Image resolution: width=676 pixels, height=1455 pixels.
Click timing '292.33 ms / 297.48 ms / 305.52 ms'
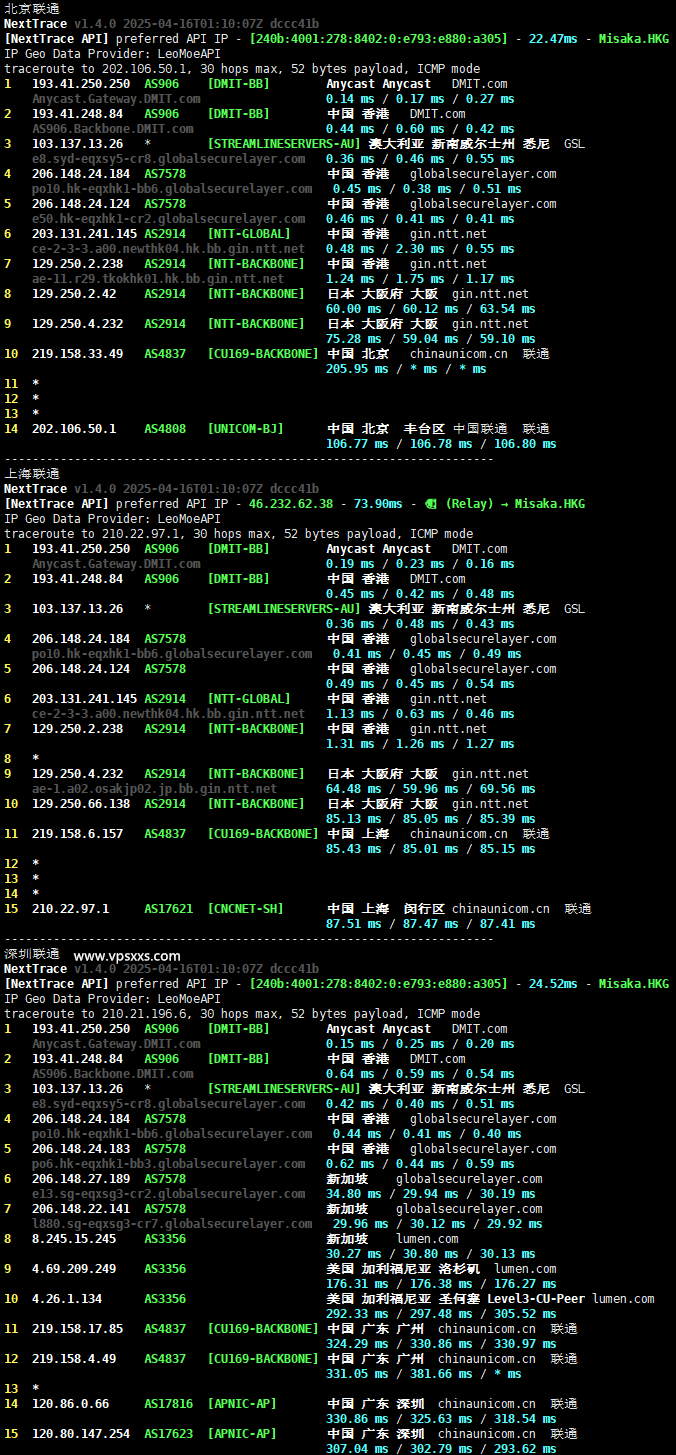441,1314
